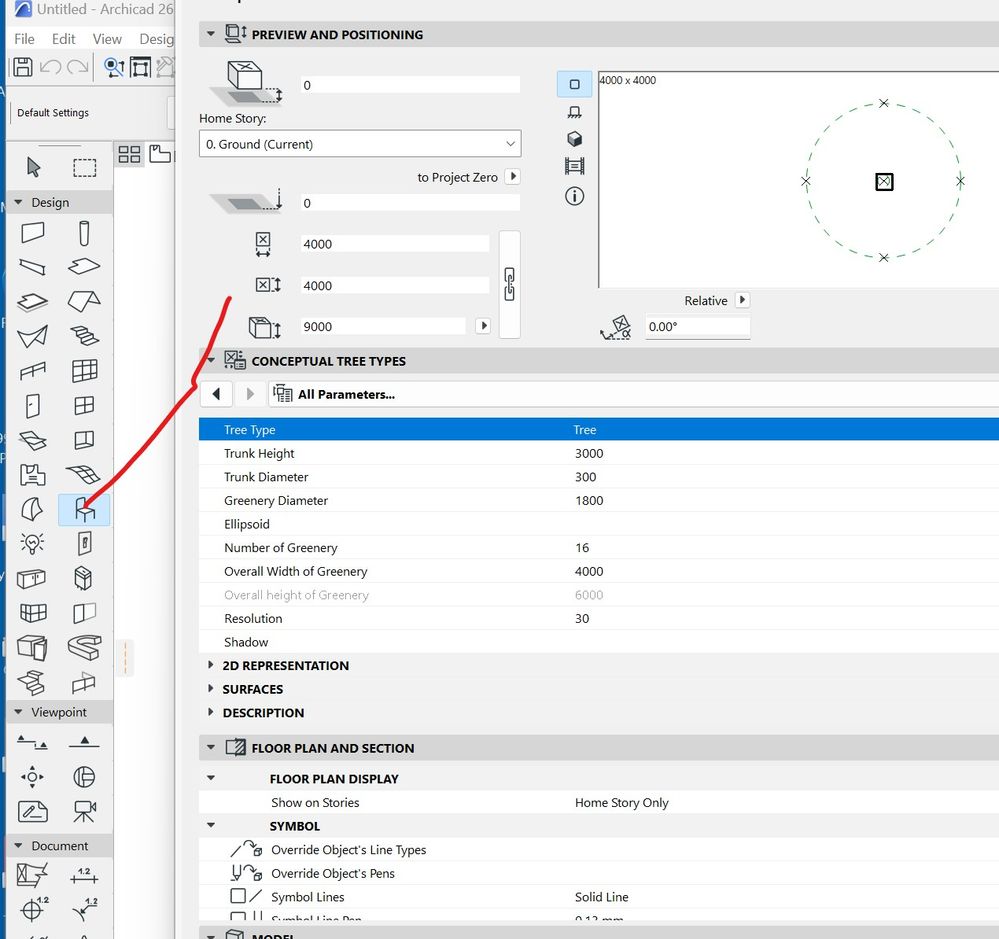Activate the Camera tool in Viewpoint
This screenshot has width=999, height=939.
click(x=84, y=810)
